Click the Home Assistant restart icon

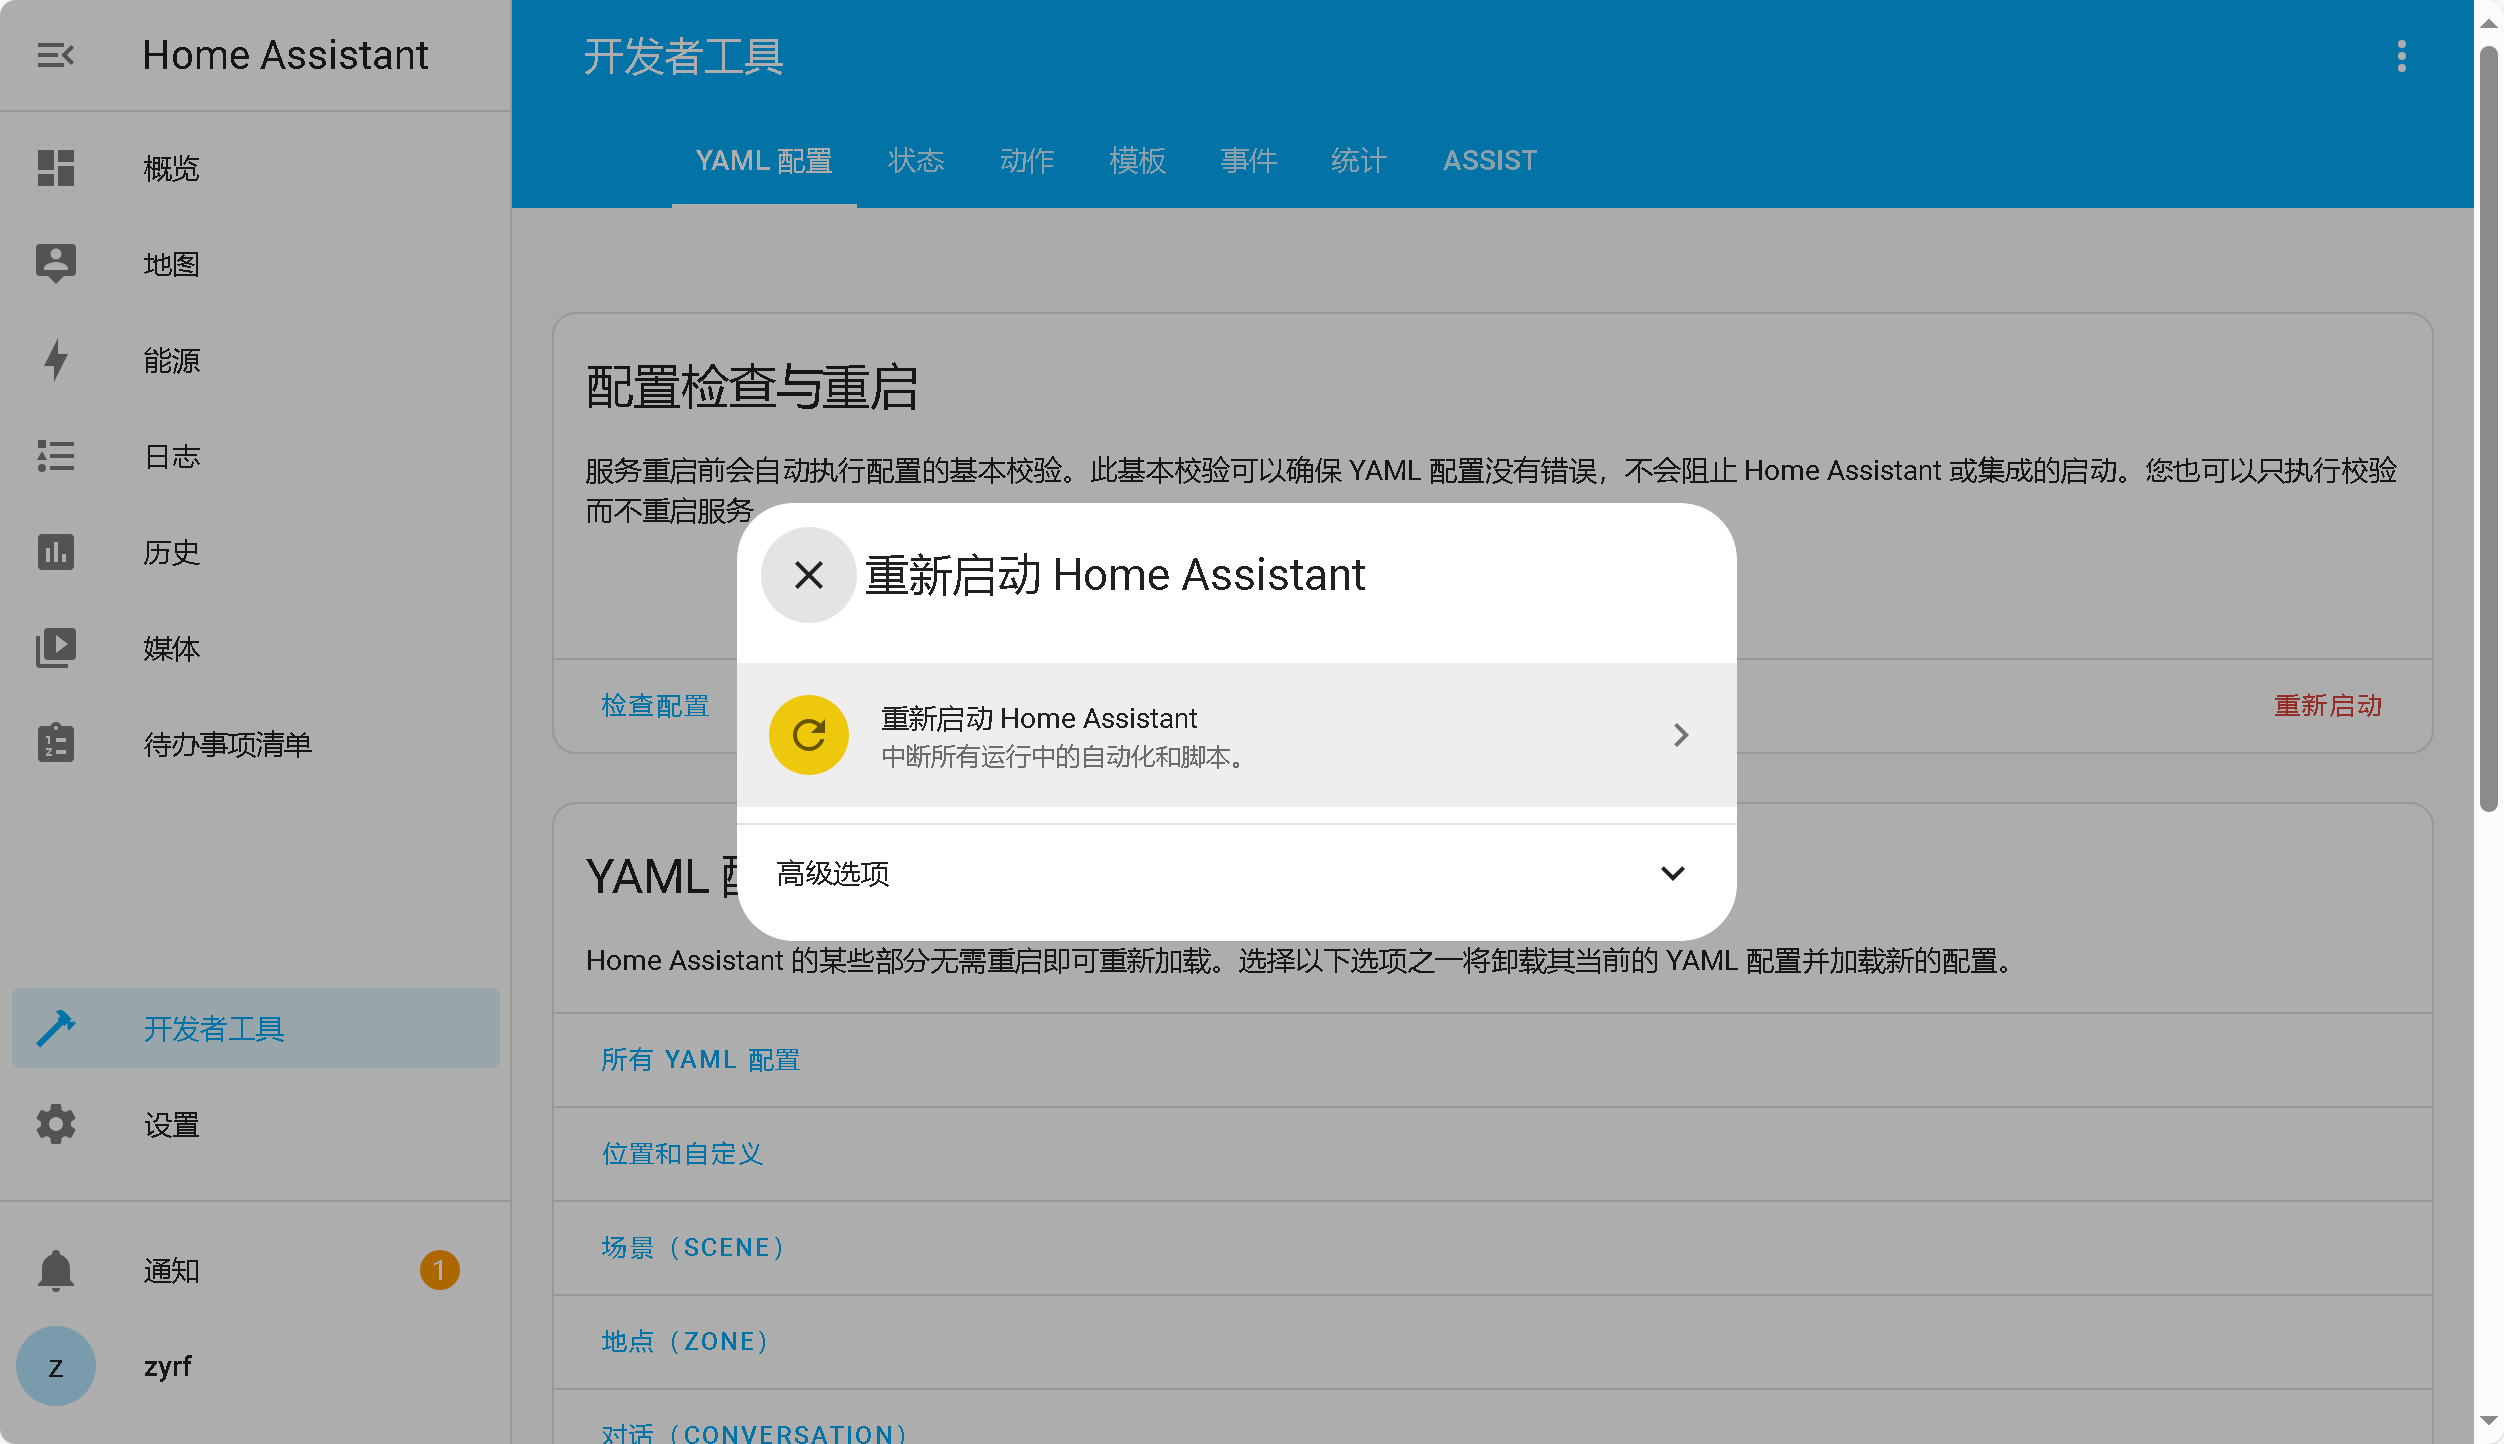(x=810, y=734)
